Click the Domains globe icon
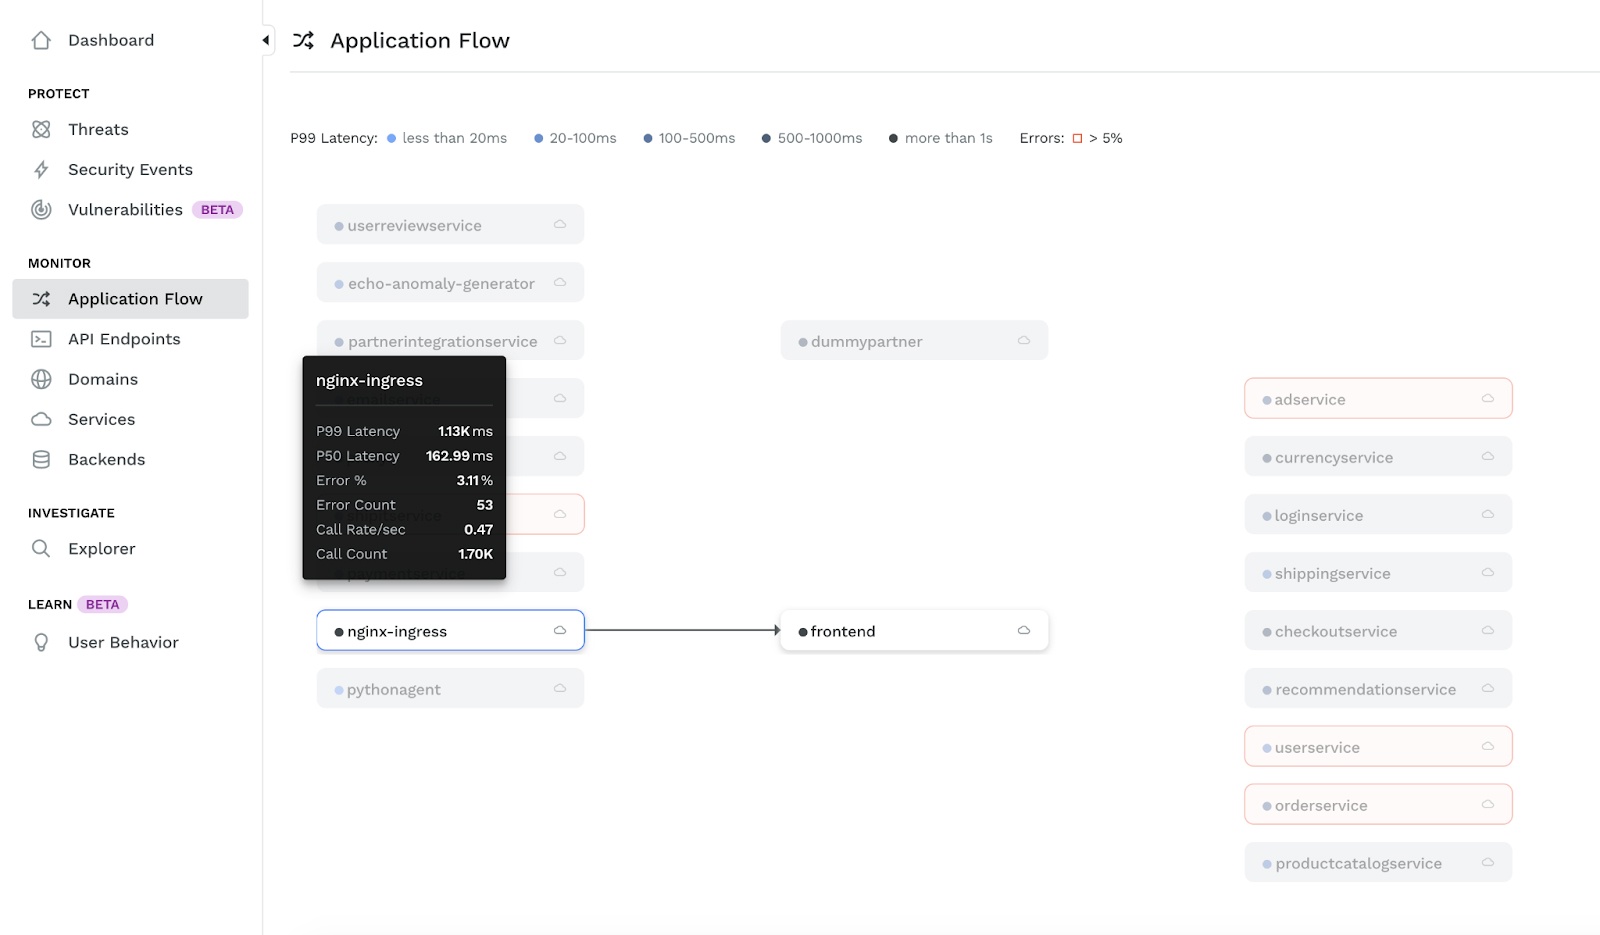 [41, 379]
